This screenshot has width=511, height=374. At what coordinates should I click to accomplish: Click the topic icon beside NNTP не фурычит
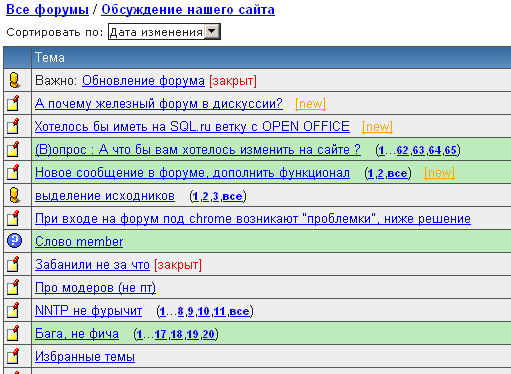13,310
